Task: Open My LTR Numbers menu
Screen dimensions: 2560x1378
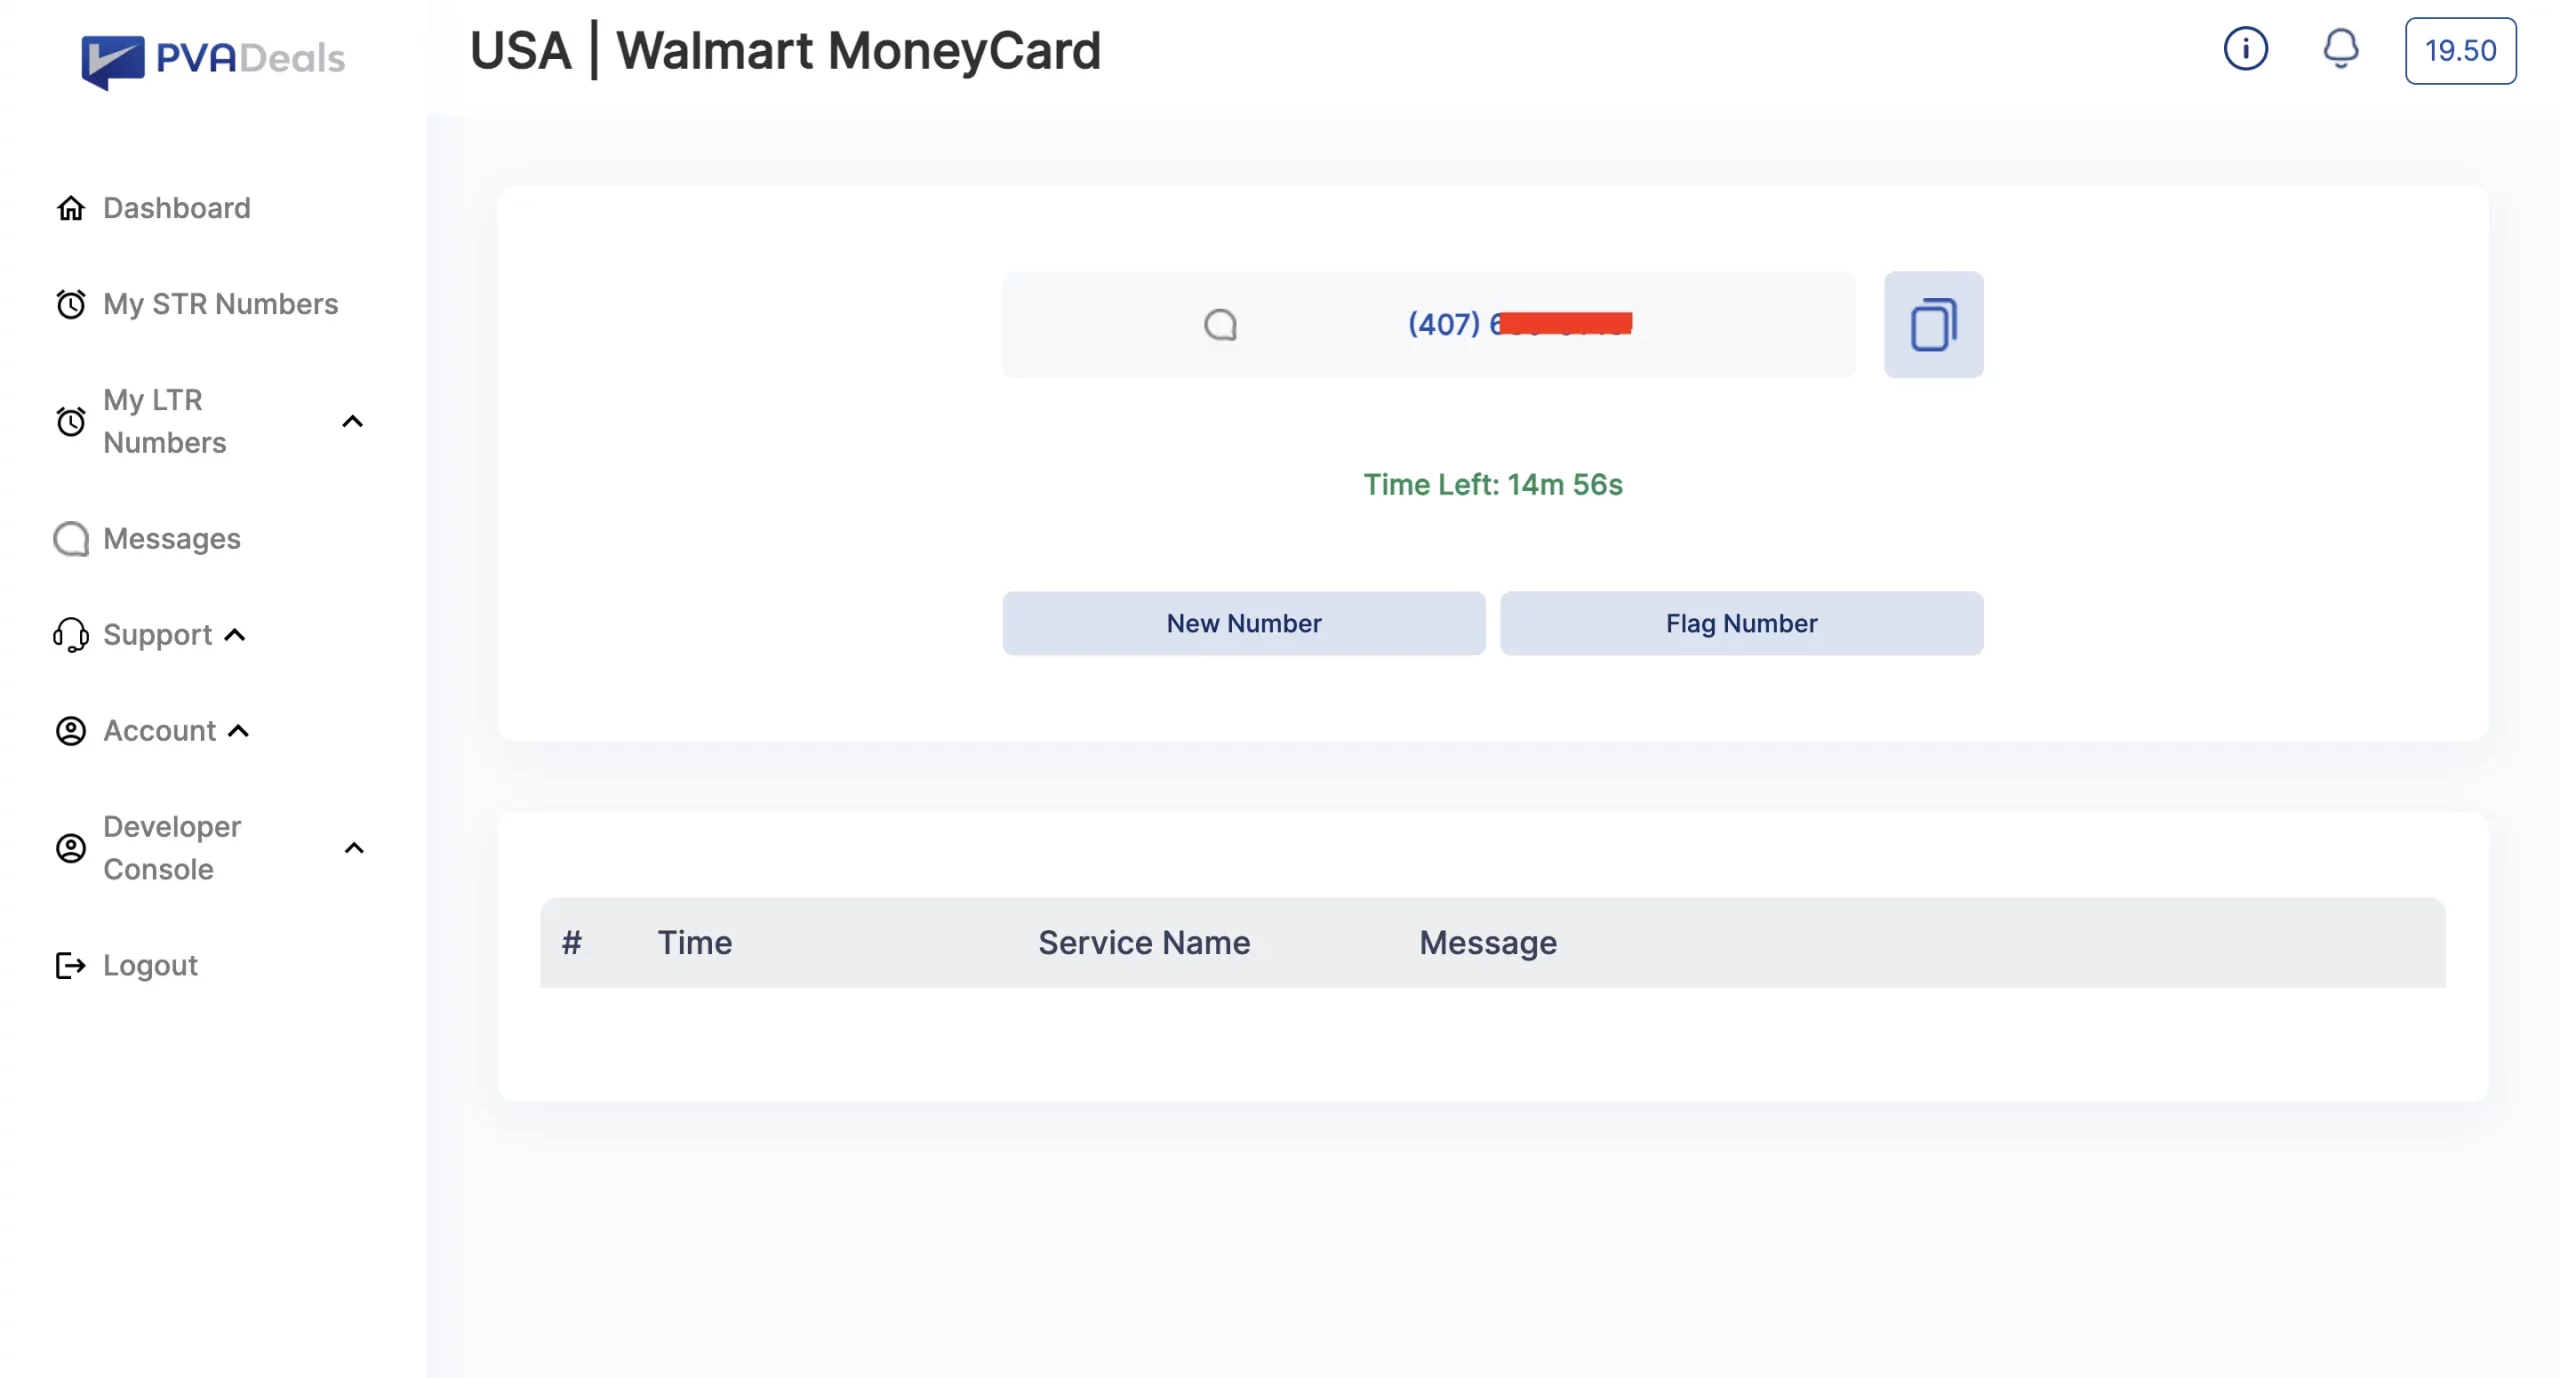Action: tap(165, 421)
